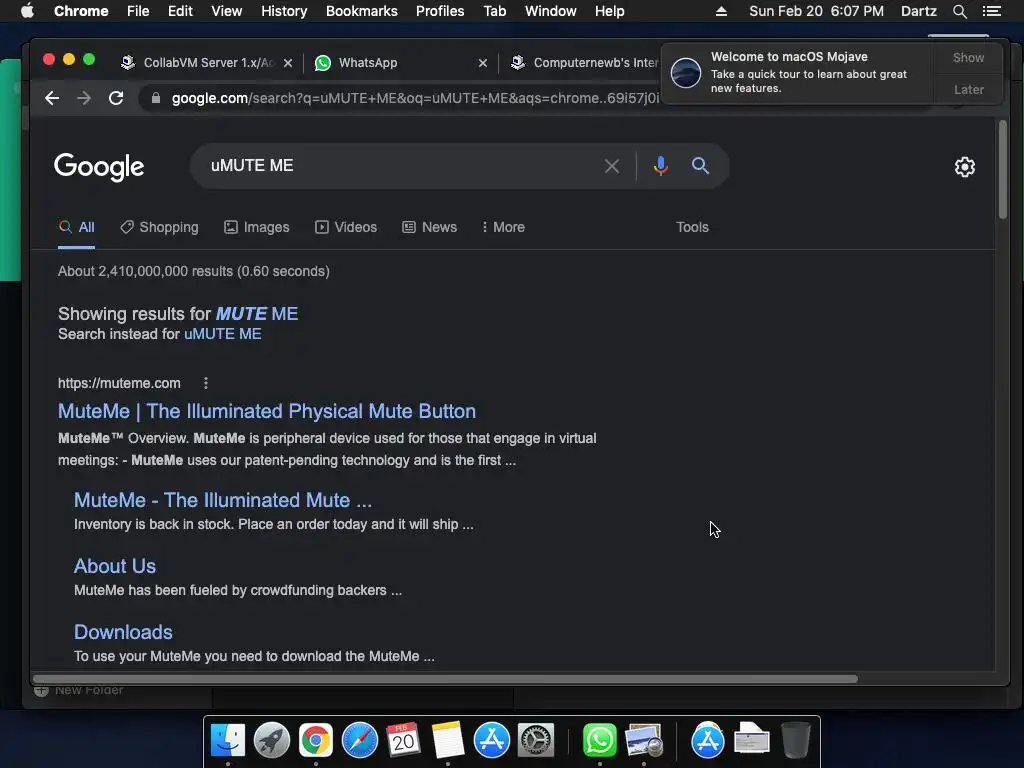
Task: Click Show on the Mojave notification
Action: [968, 57]
